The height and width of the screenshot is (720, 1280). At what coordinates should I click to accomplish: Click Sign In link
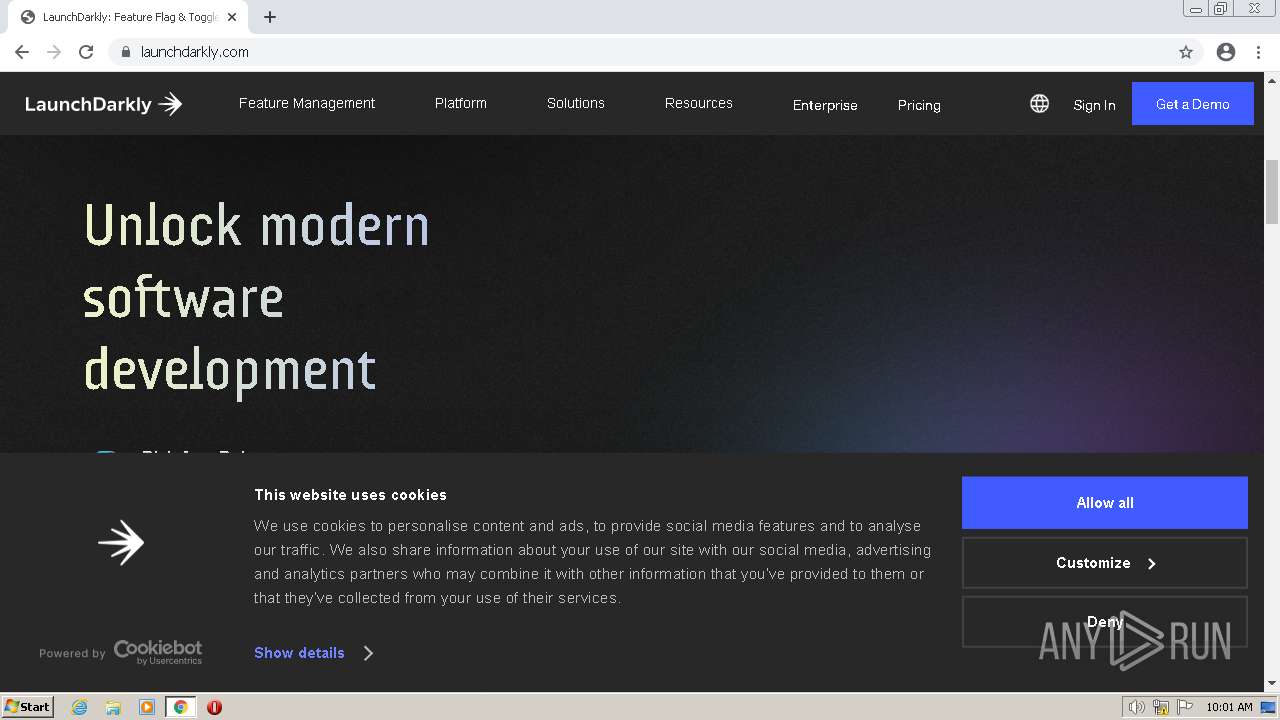1094,105
